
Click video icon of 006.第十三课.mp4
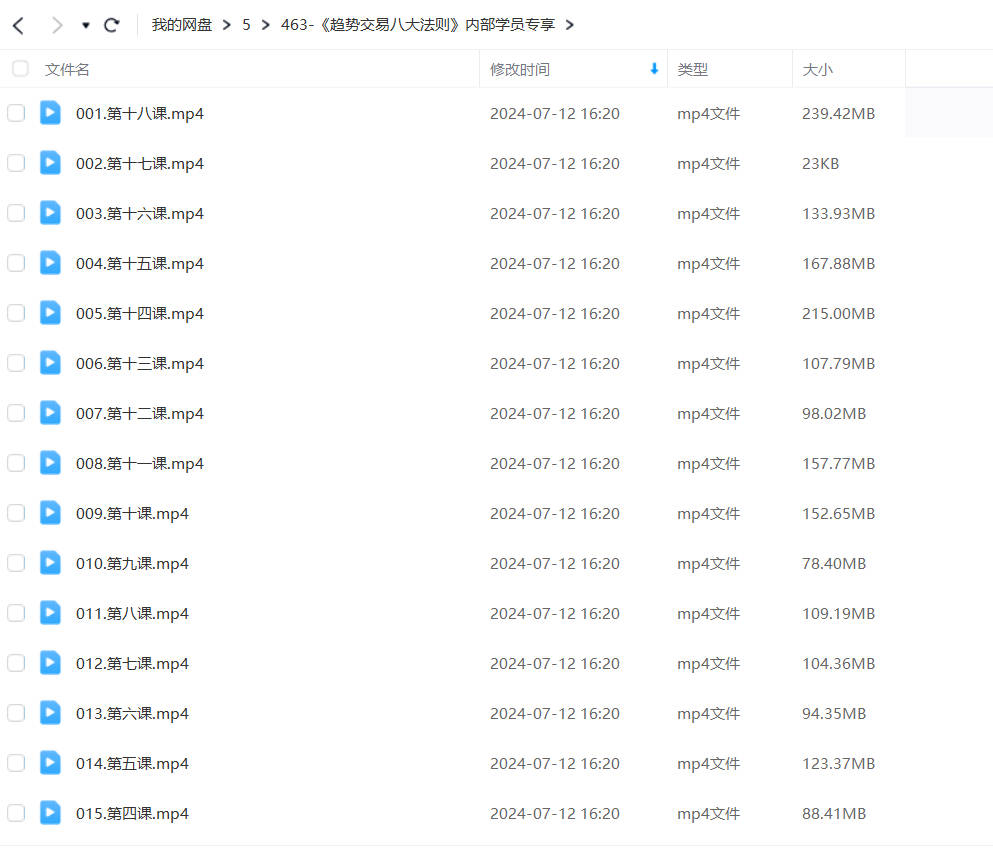[50, 363]
